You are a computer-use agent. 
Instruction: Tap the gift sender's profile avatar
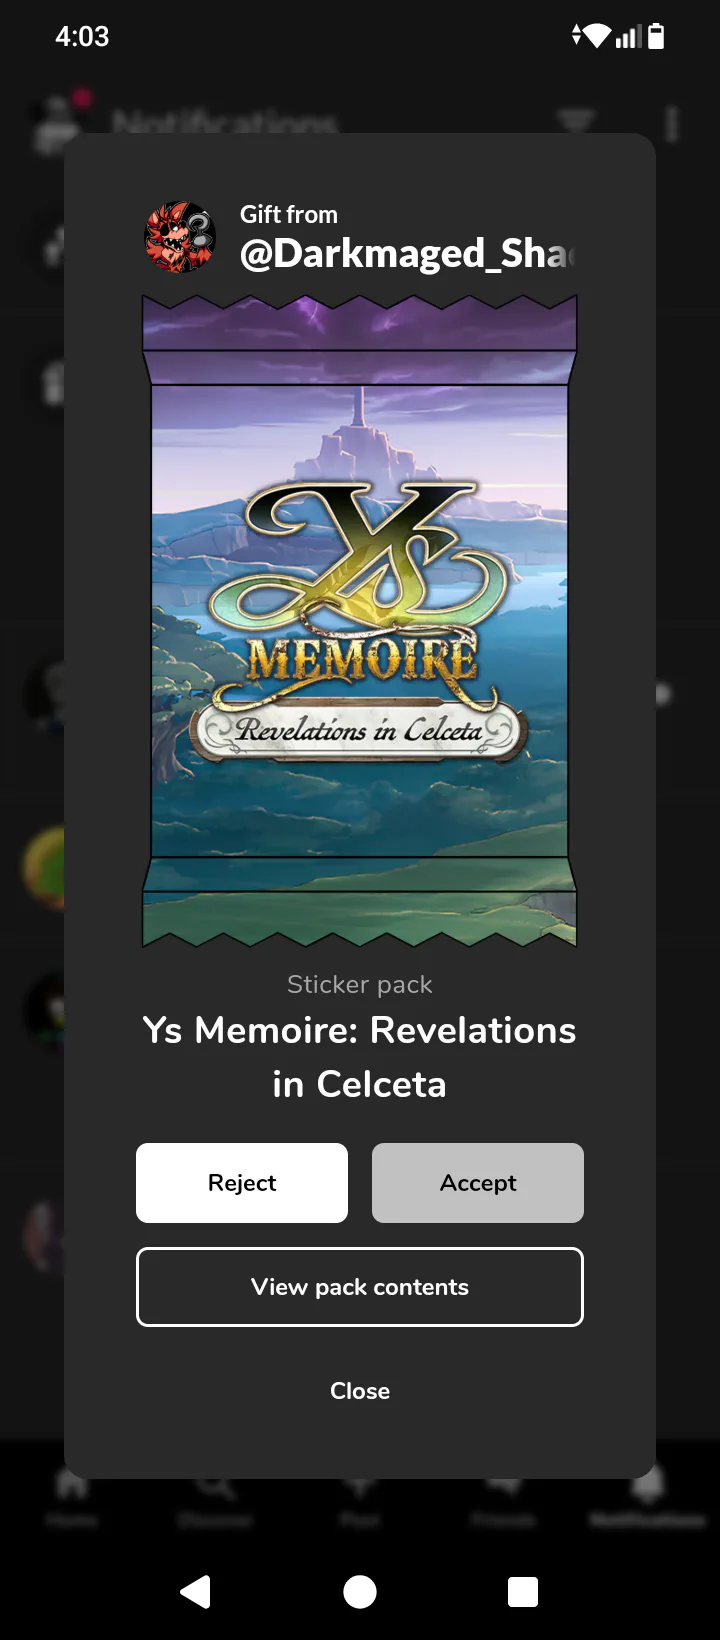click(180, 237)
